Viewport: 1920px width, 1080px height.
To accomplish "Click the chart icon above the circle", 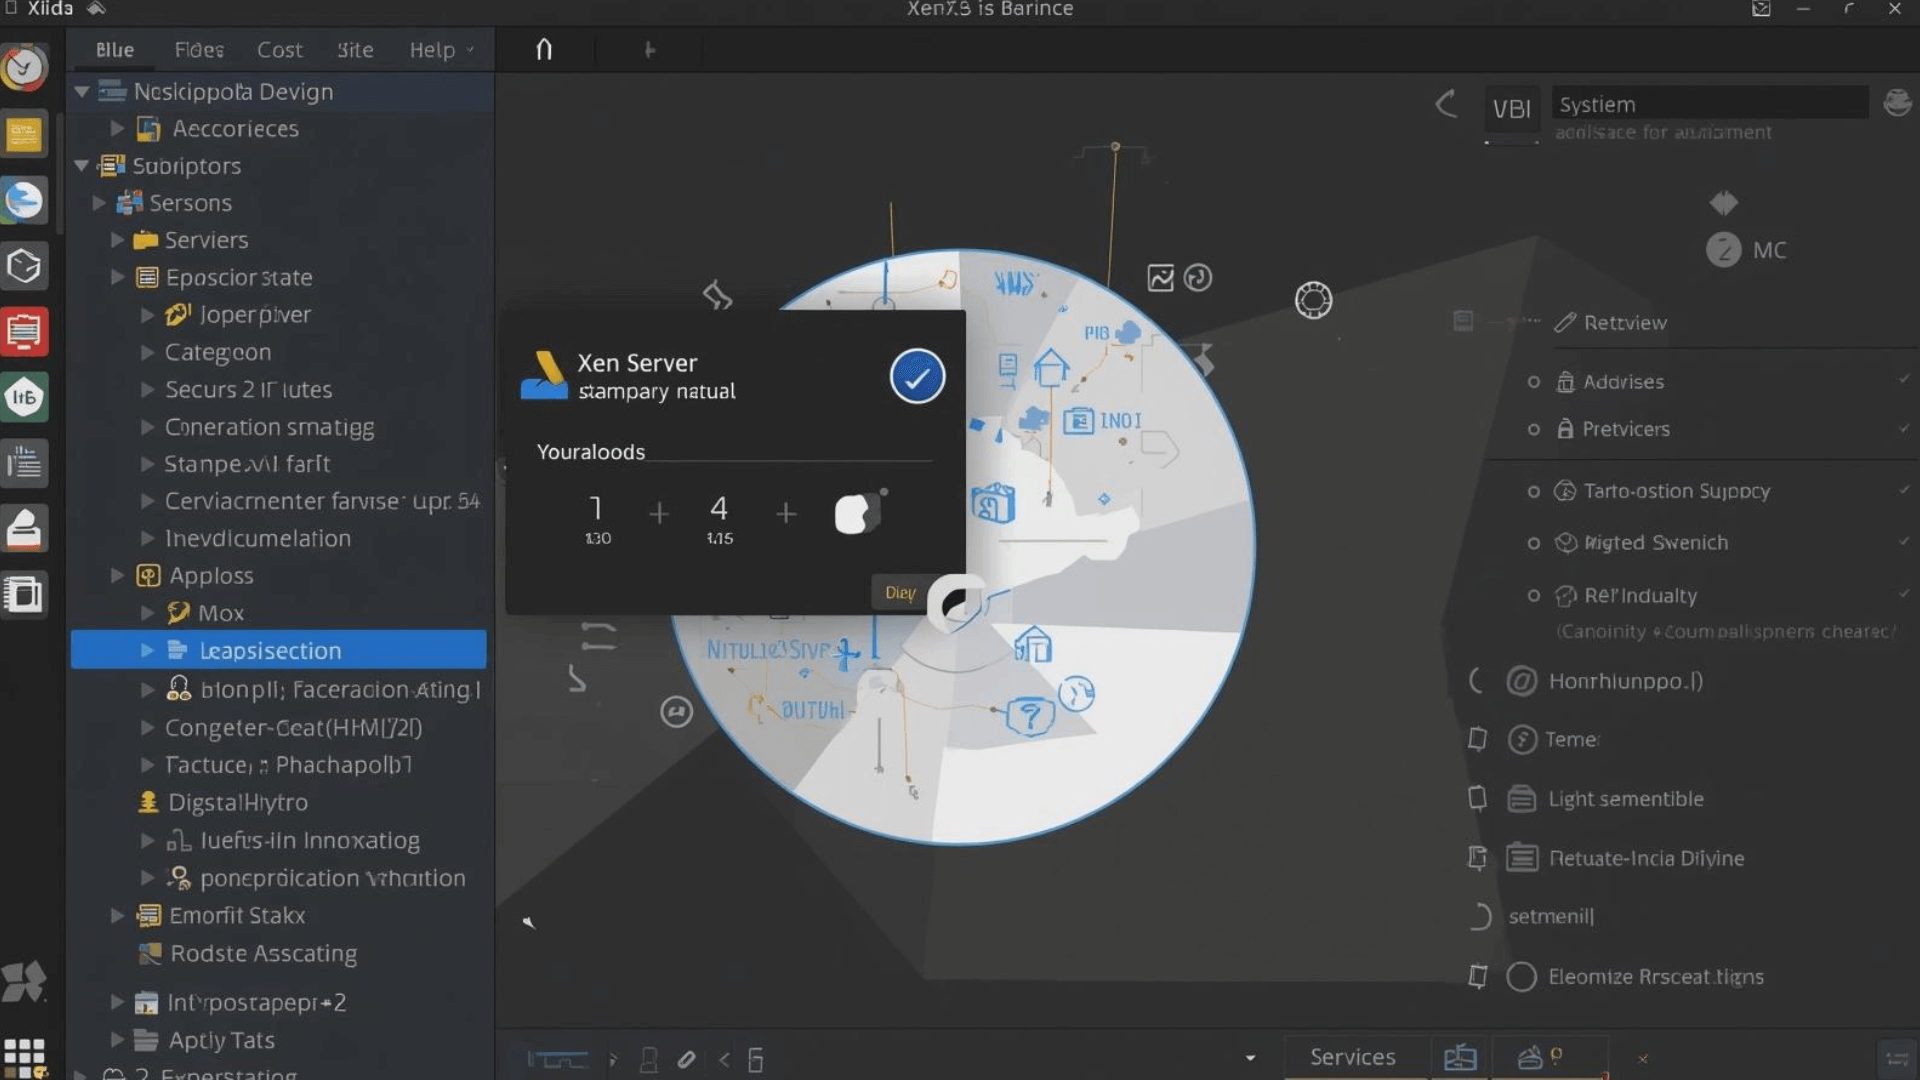I will (x=1160, y=278).
